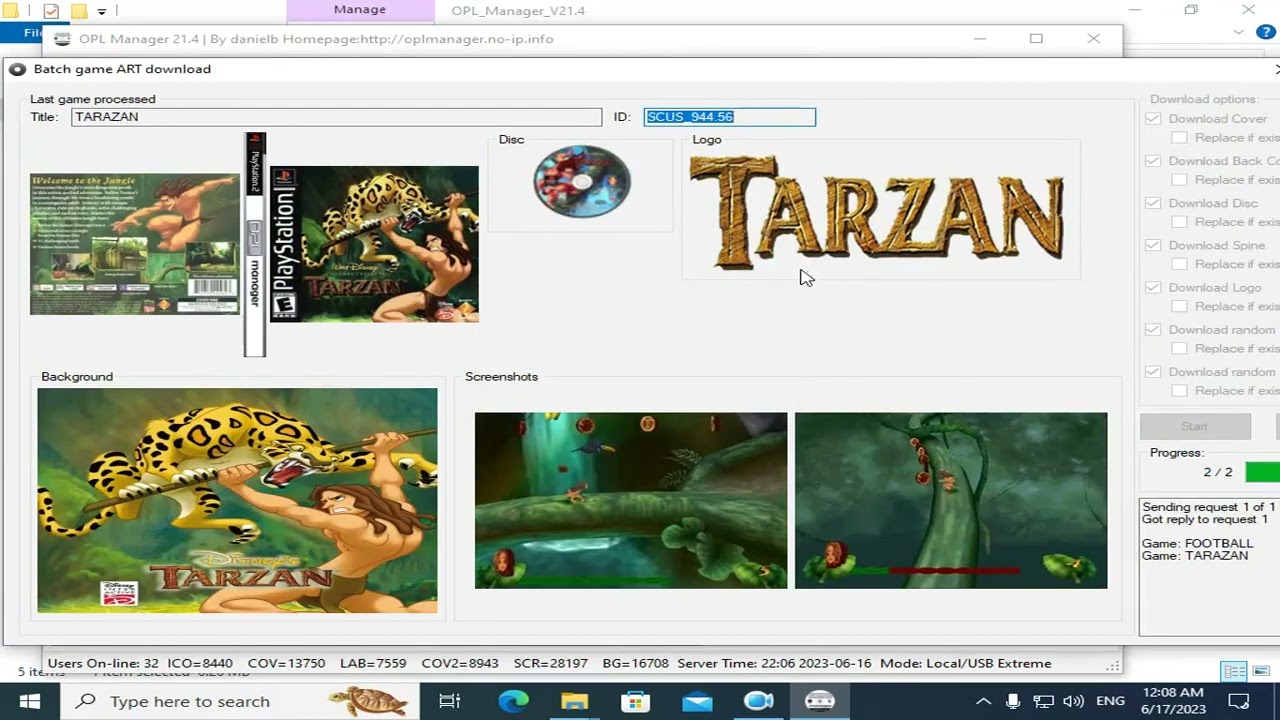1280x720 pixels.
Task: Click the "Sending request 1 of 1" log line
Action: tap(1209, 507)
